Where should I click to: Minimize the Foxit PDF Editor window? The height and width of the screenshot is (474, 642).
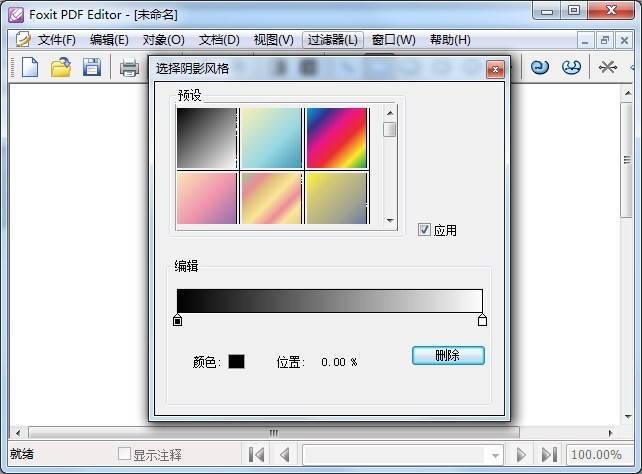547,11
